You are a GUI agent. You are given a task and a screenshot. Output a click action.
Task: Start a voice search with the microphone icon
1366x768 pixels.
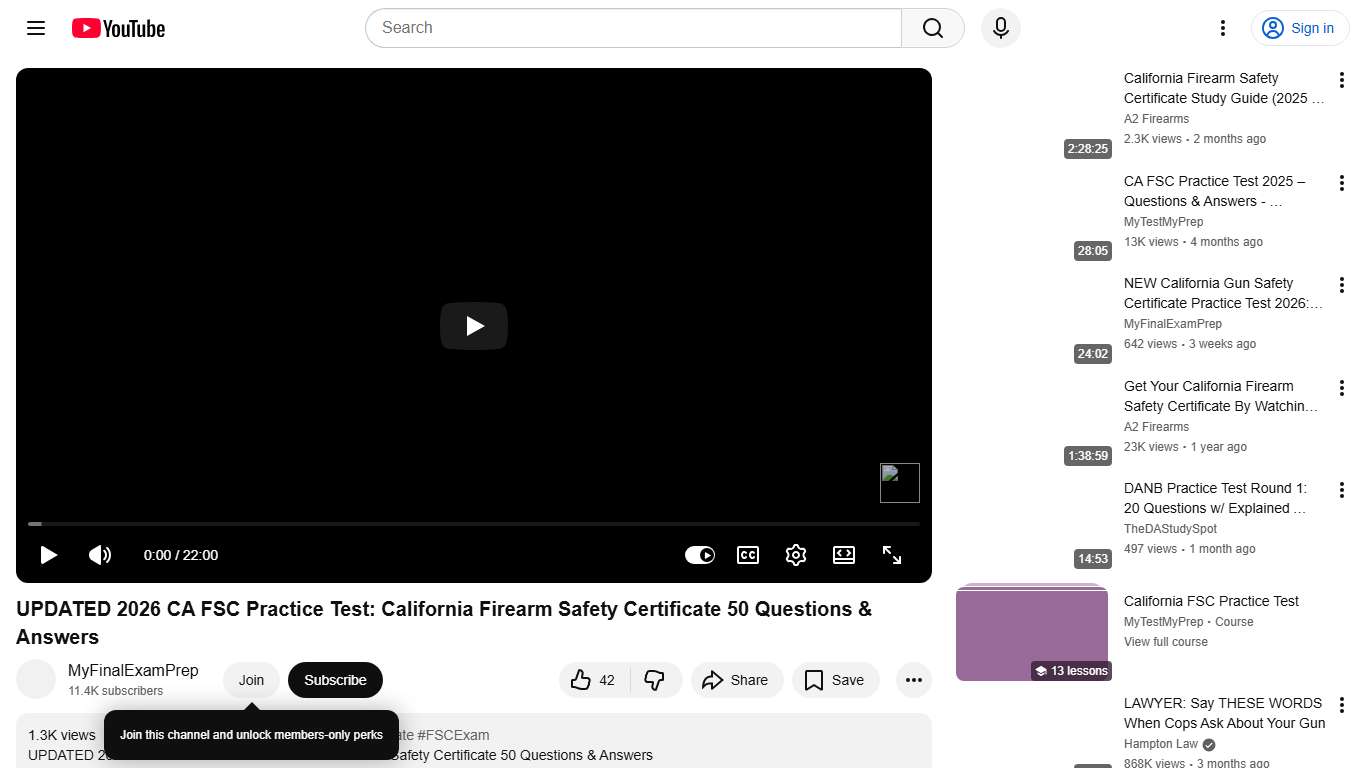point(1000,28)
